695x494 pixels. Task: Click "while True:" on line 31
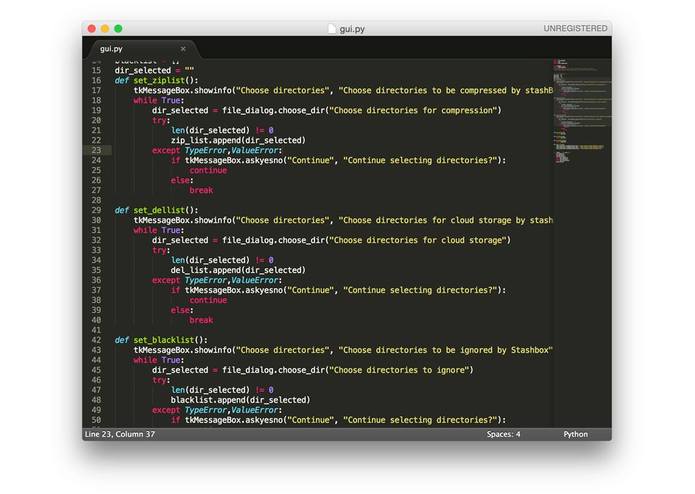[159, 230]
